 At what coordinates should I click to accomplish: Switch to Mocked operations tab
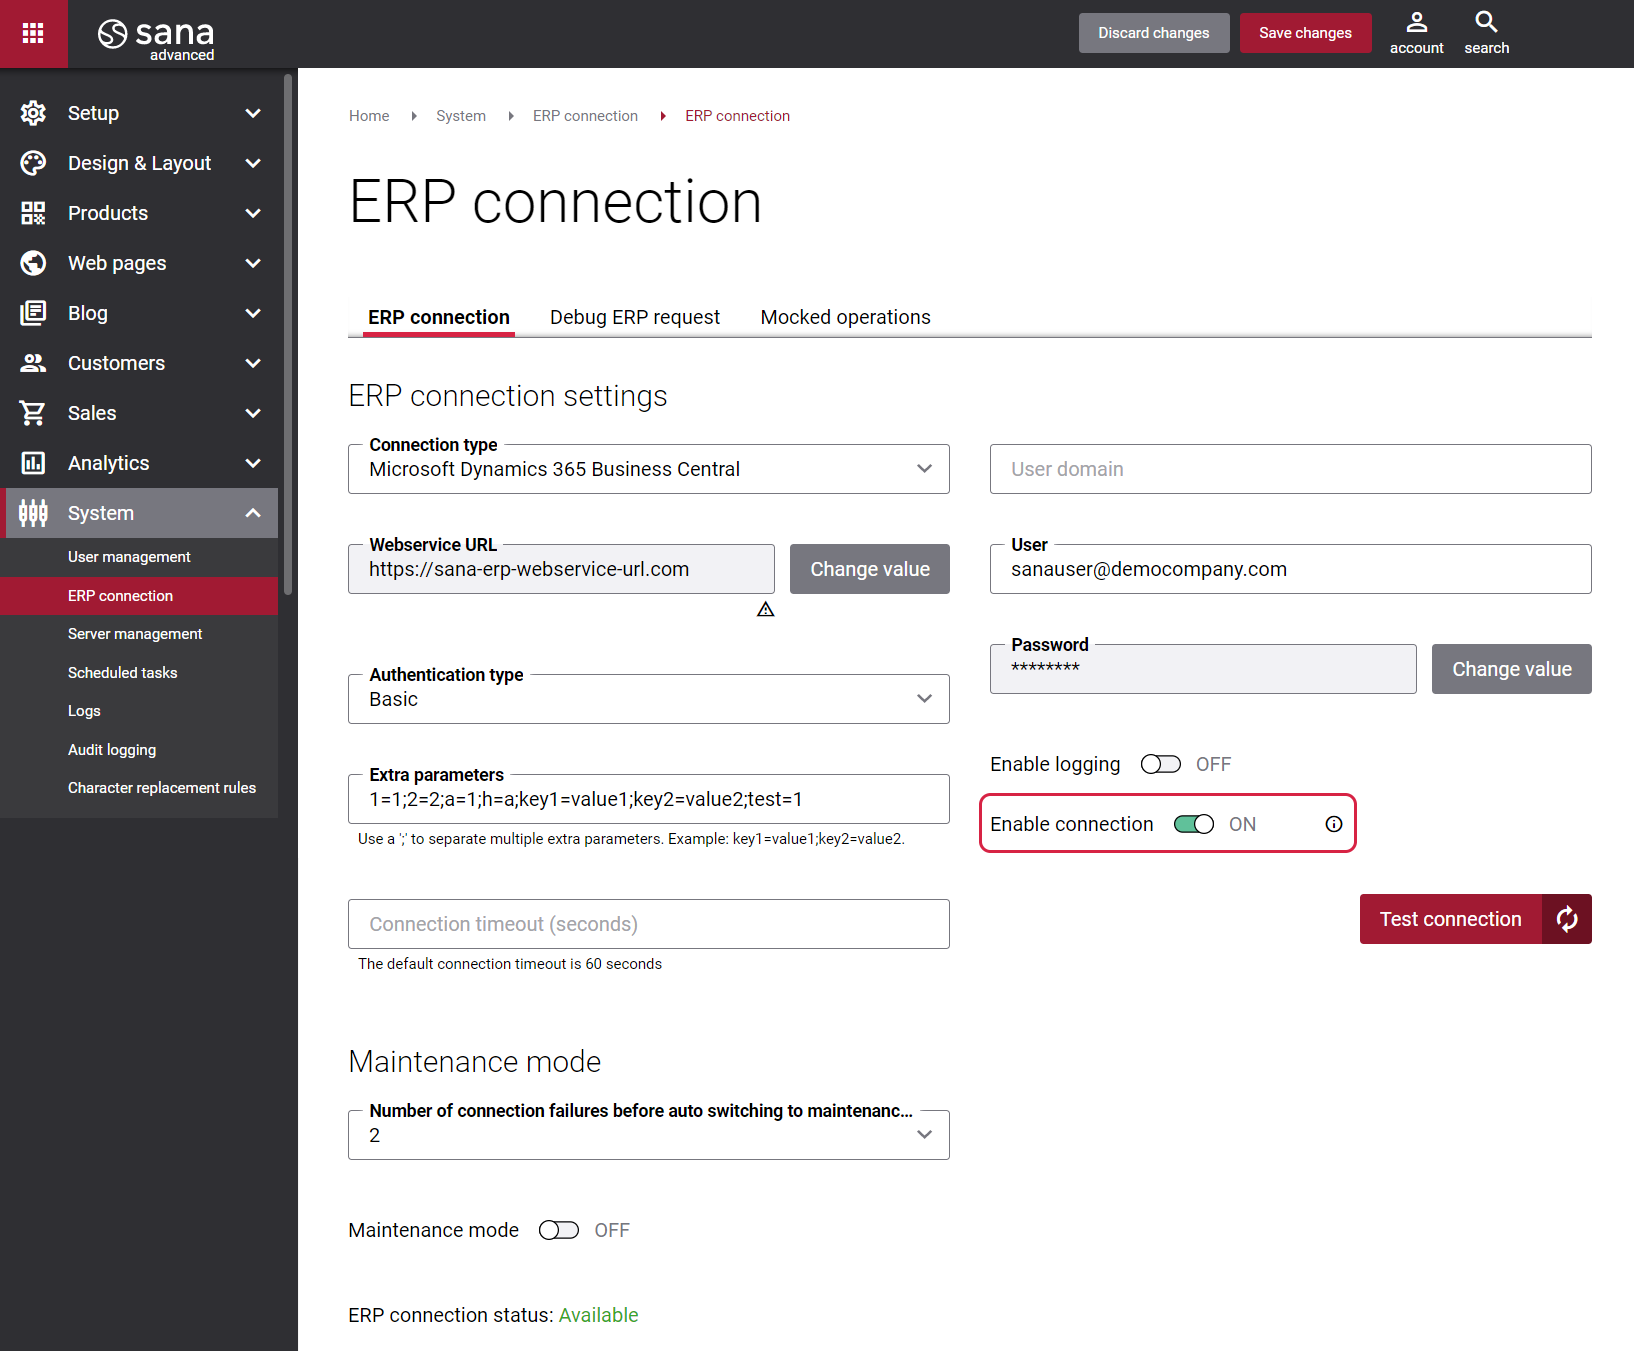click(x=846, y=317)
